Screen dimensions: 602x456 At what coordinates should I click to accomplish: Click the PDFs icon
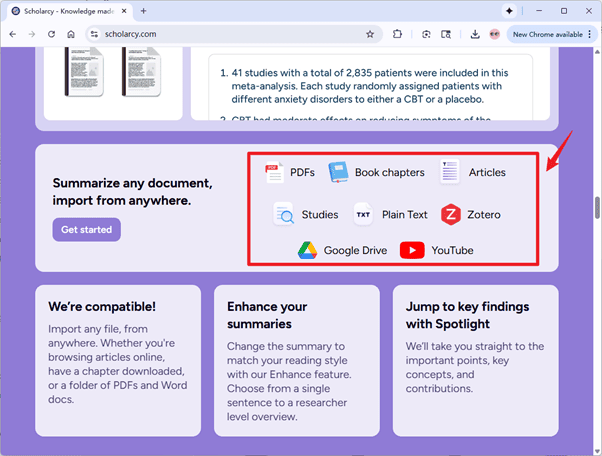tap(274, 172)
